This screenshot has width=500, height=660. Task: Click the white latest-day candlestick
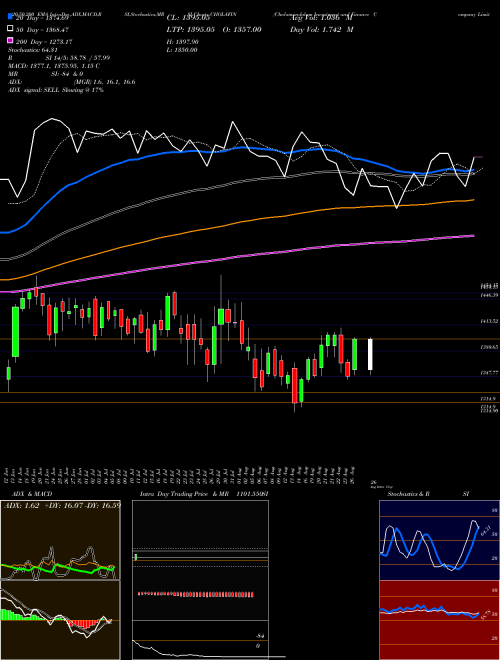tap(370, 354)
